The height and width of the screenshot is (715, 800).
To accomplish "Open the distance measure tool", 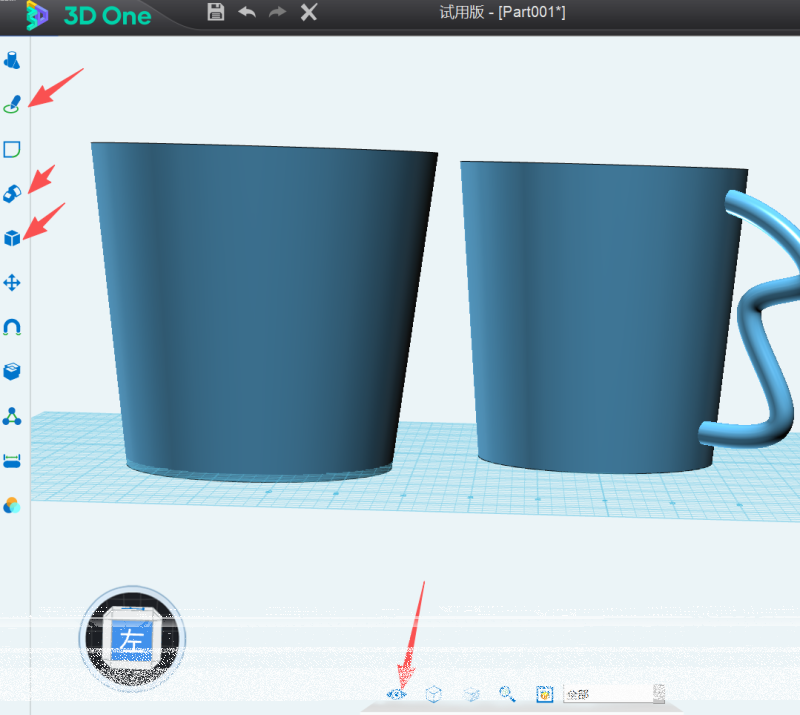I will 12,460.
